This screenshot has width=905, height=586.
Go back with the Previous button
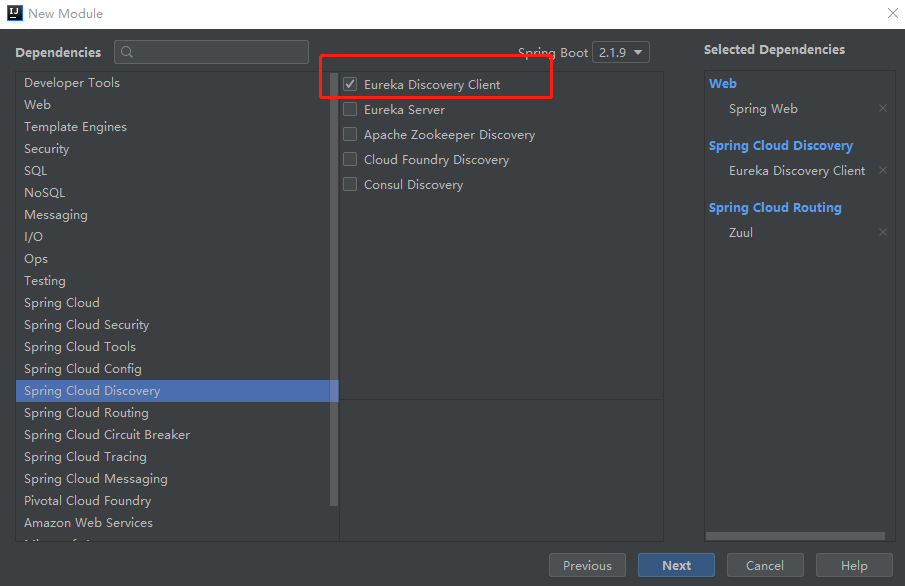pyautogui.click(x=587, y=566)
